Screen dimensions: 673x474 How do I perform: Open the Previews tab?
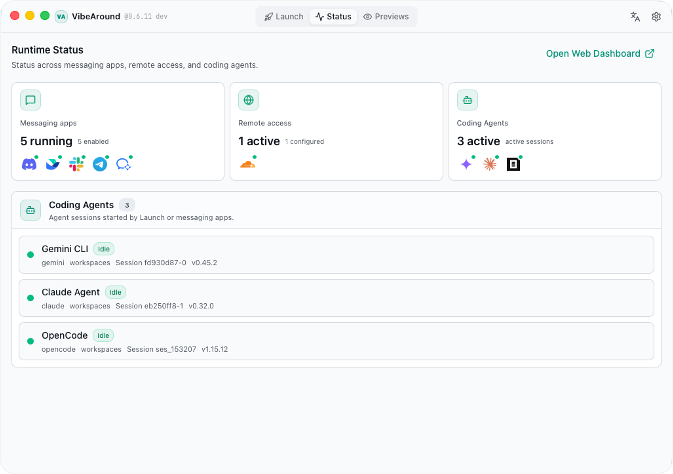click(x=386, y=17)
